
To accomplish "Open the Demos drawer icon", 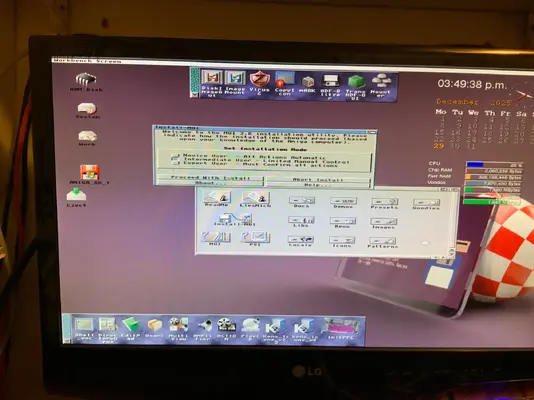I will coord(343,203).
